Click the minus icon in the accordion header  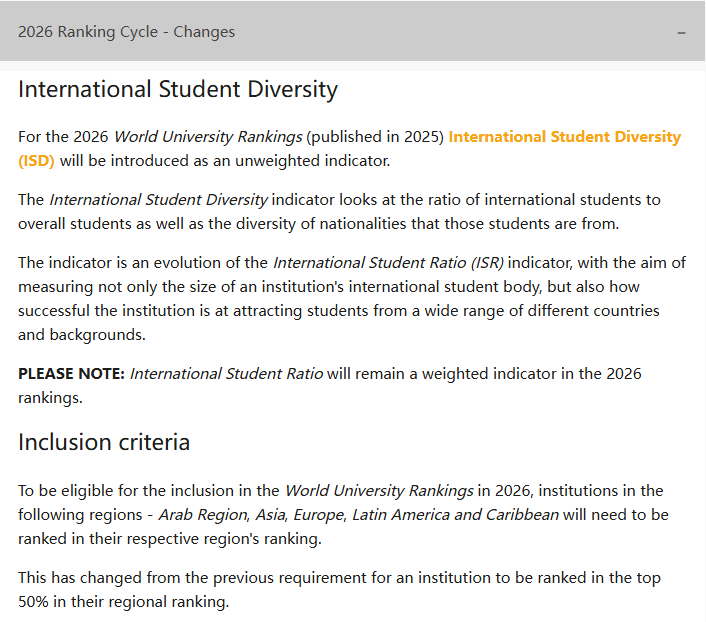tap(681, 33)
